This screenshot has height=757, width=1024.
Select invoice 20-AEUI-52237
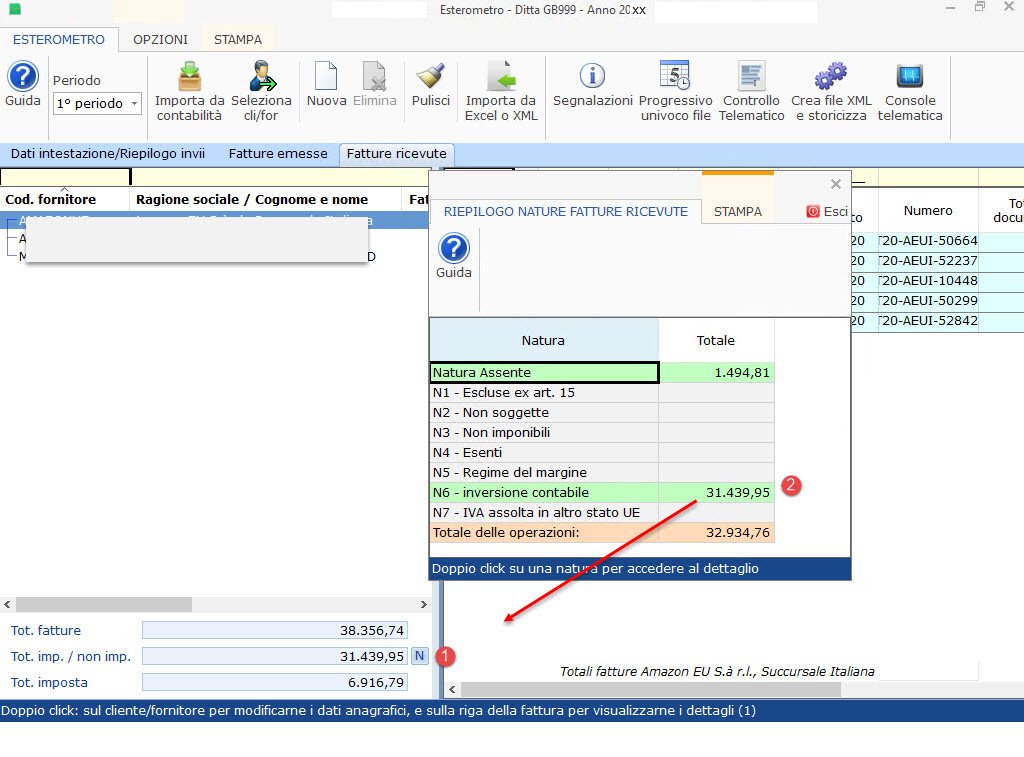928,261
